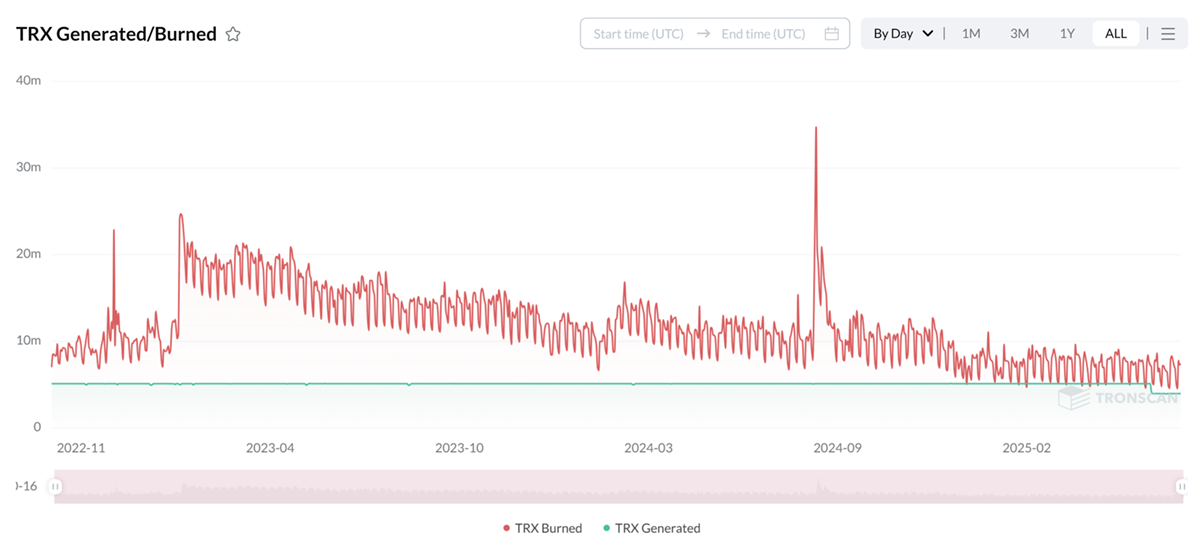Expand the By Day interval dropdown
Screen dimensions: 1200x541
point(903,34)
